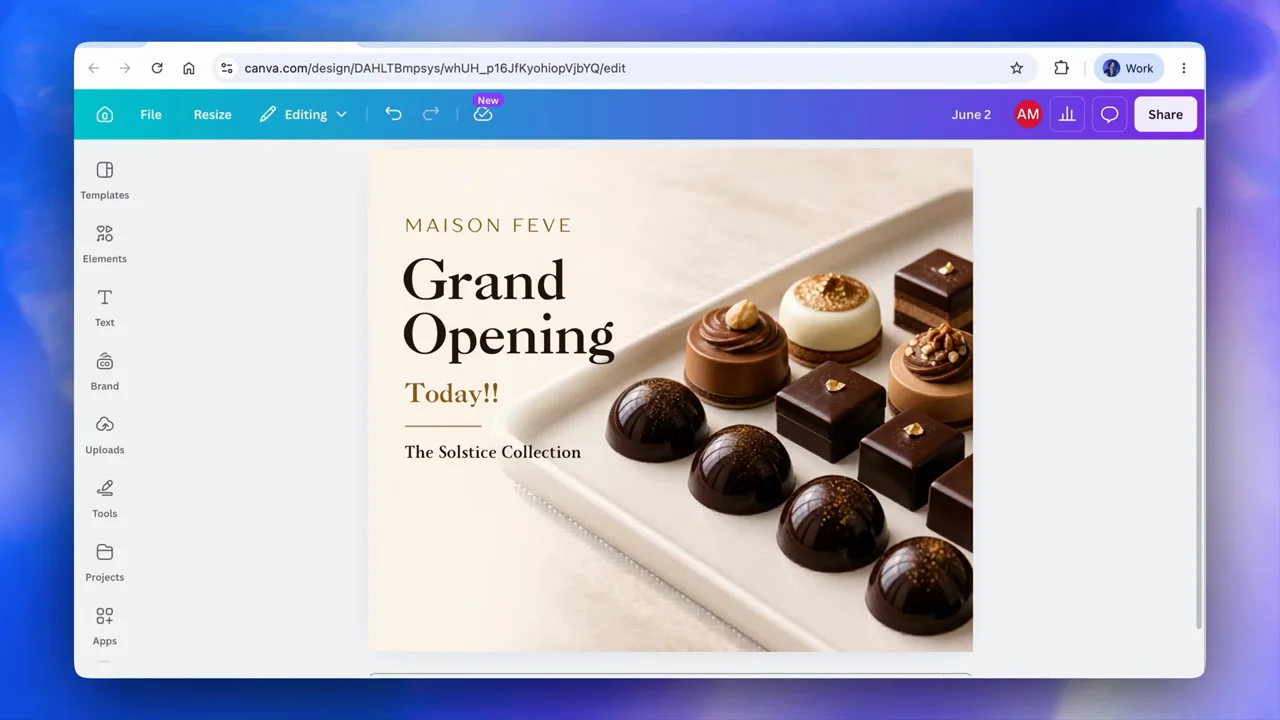Viewport: 1280px width, 720px height.
Task: Select the MAISON FEVE text on canvas
Action: tap(488, 226)
